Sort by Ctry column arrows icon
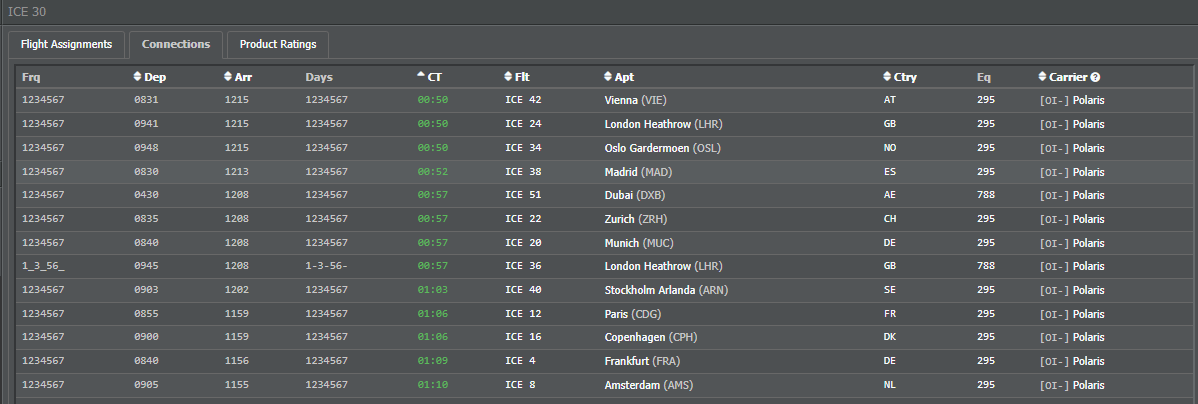 (x=887, y=76)
